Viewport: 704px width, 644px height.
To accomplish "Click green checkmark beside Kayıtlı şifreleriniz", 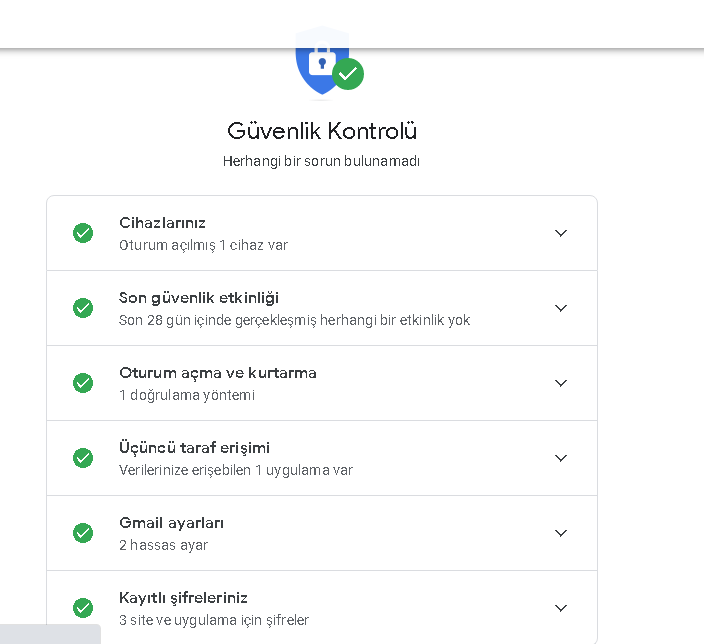I will pyautogui.click(x=83, y=608).
